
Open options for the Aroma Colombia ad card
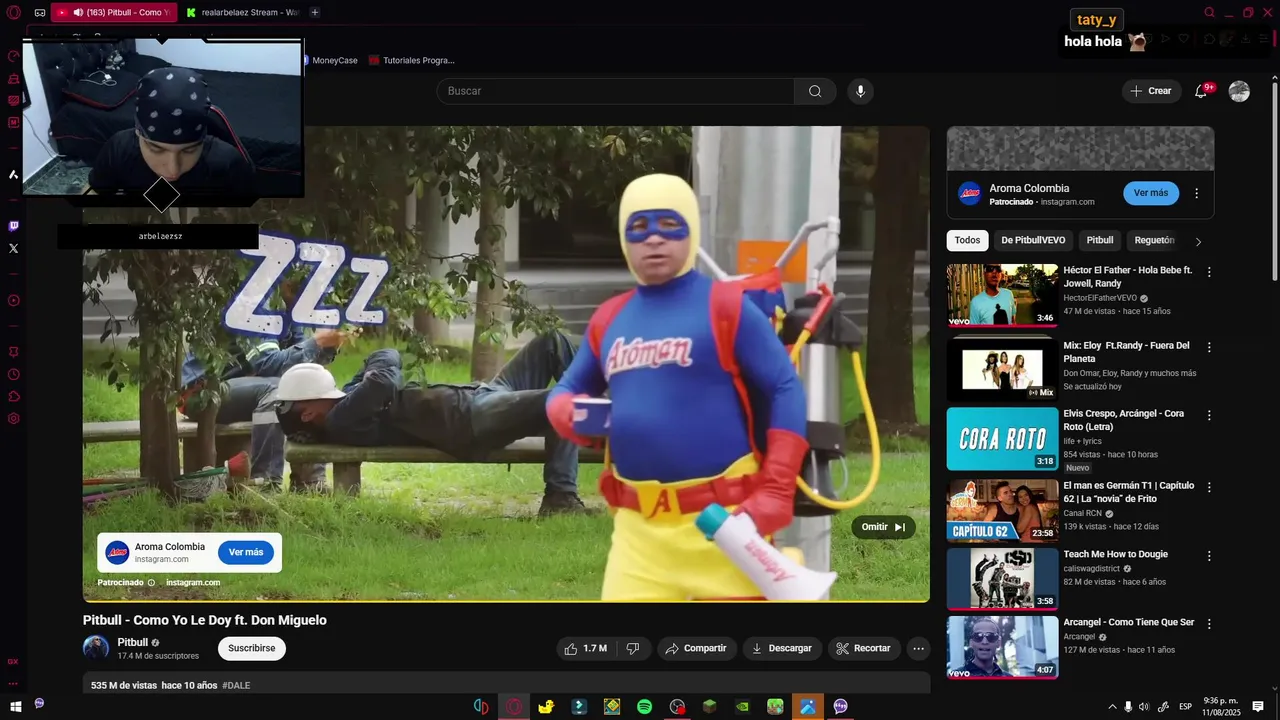coord(1196,193)
